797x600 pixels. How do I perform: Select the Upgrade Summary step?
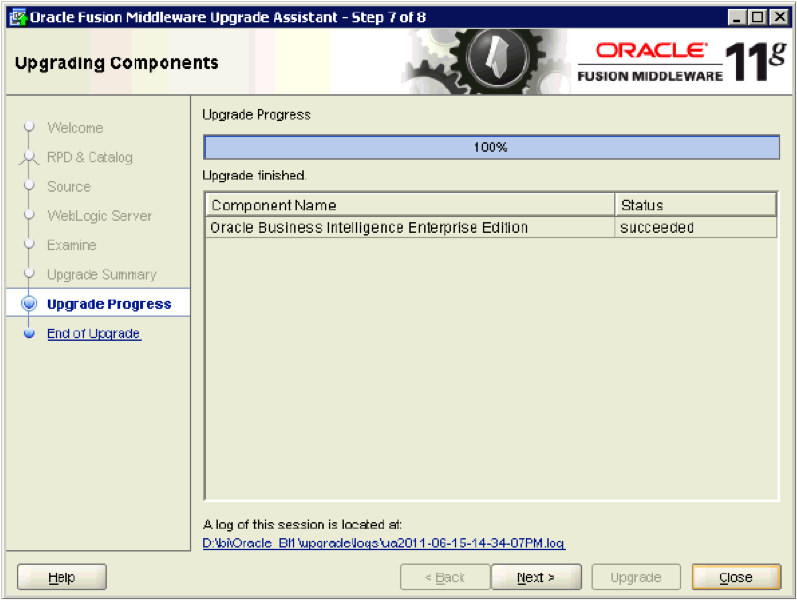pos(102,275)
